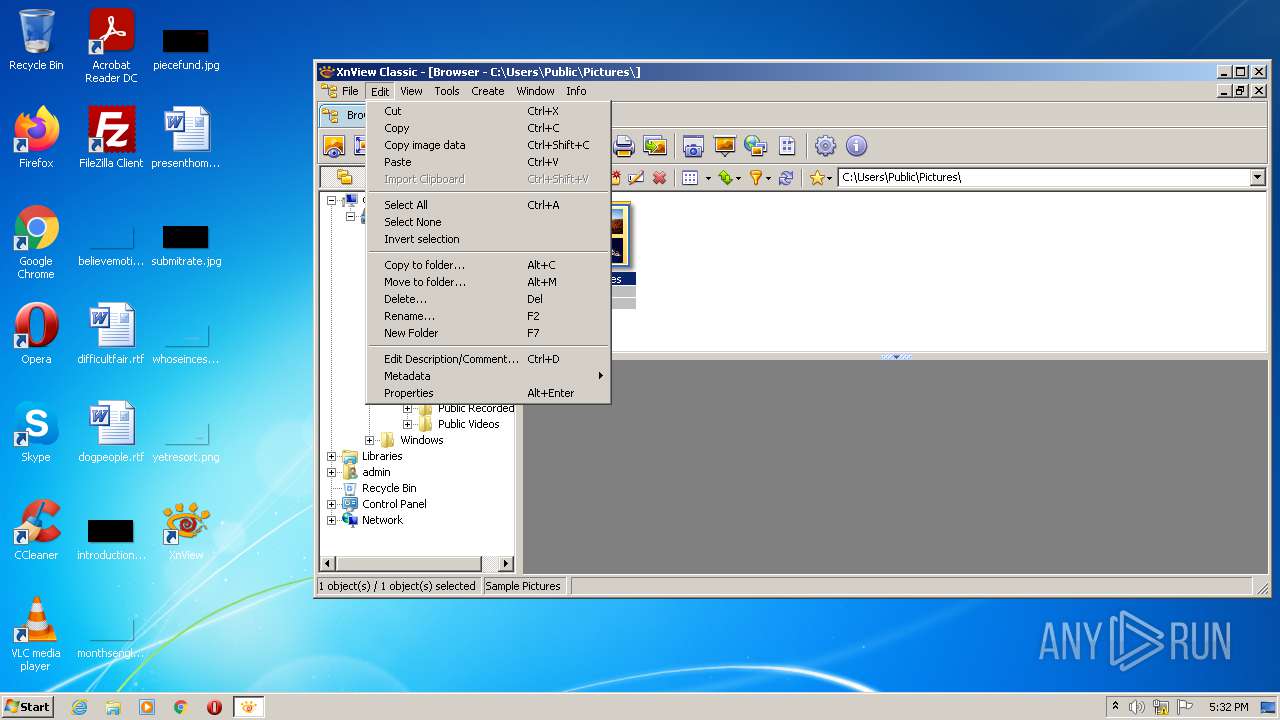This screenshot has height=720, width=1280.
Task: Click the red X delete icon
Action: coord(659,178)
